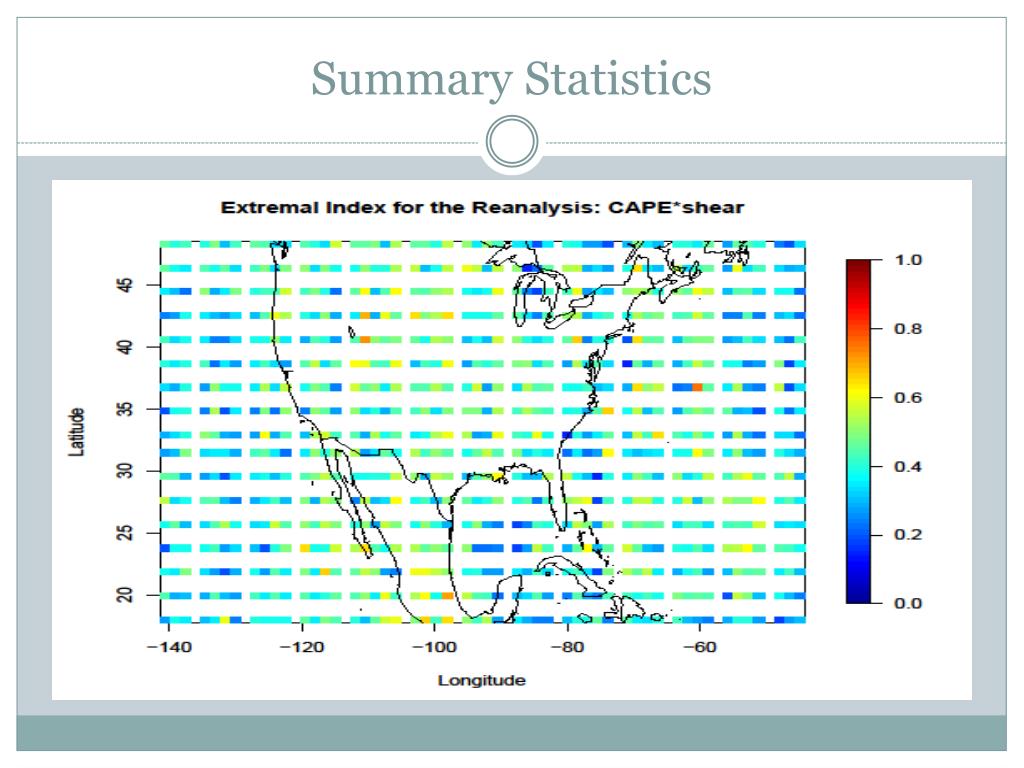Click the 'Longitude' axis label

pos(481,680)
